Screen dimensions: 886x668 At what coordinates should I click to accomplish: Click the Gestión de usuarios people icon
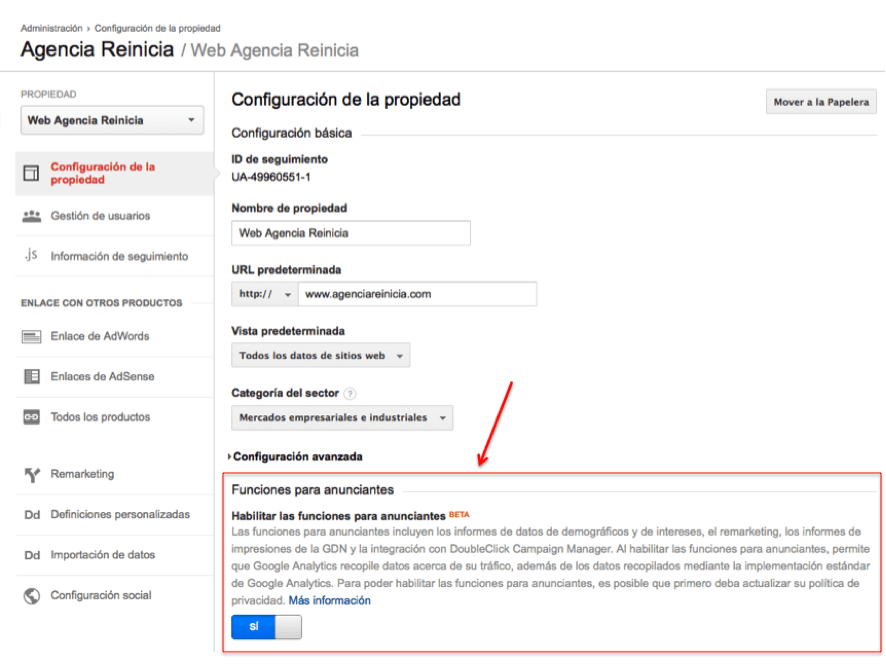[31, 216]
